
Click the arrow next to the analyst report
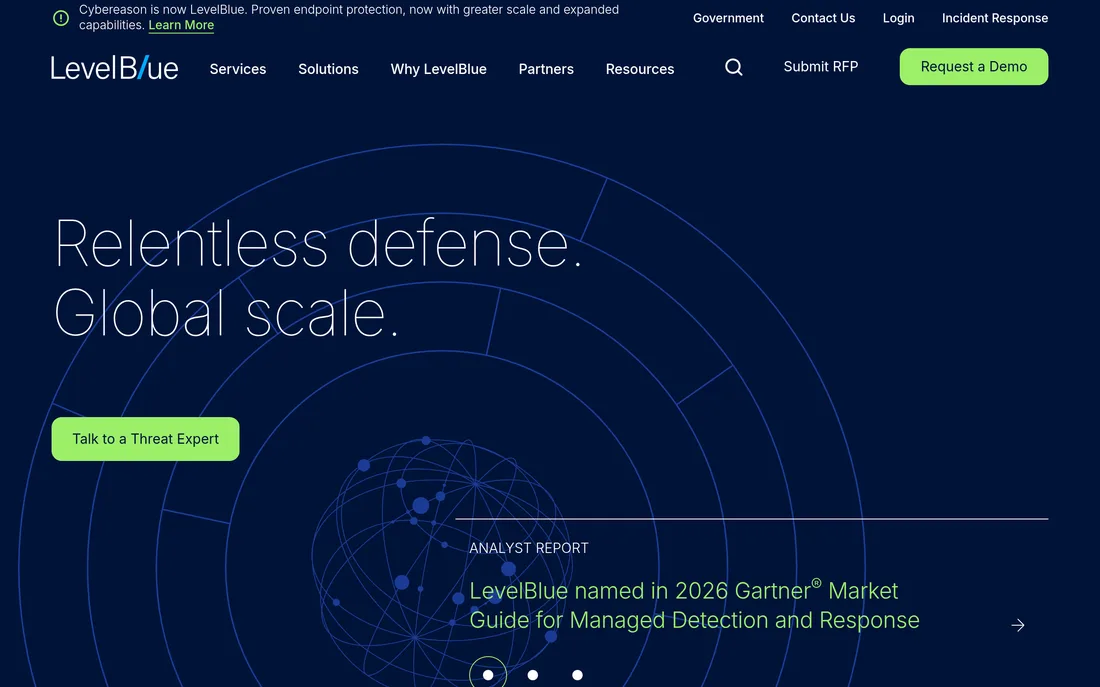[x=1017, y=625]
